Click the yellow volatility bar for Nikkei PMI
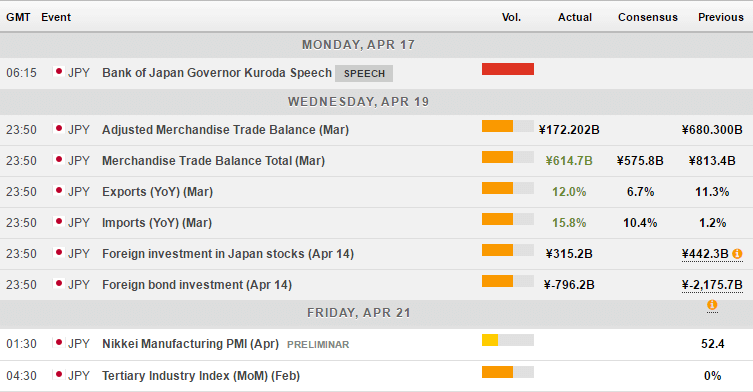 pos(490,340)
